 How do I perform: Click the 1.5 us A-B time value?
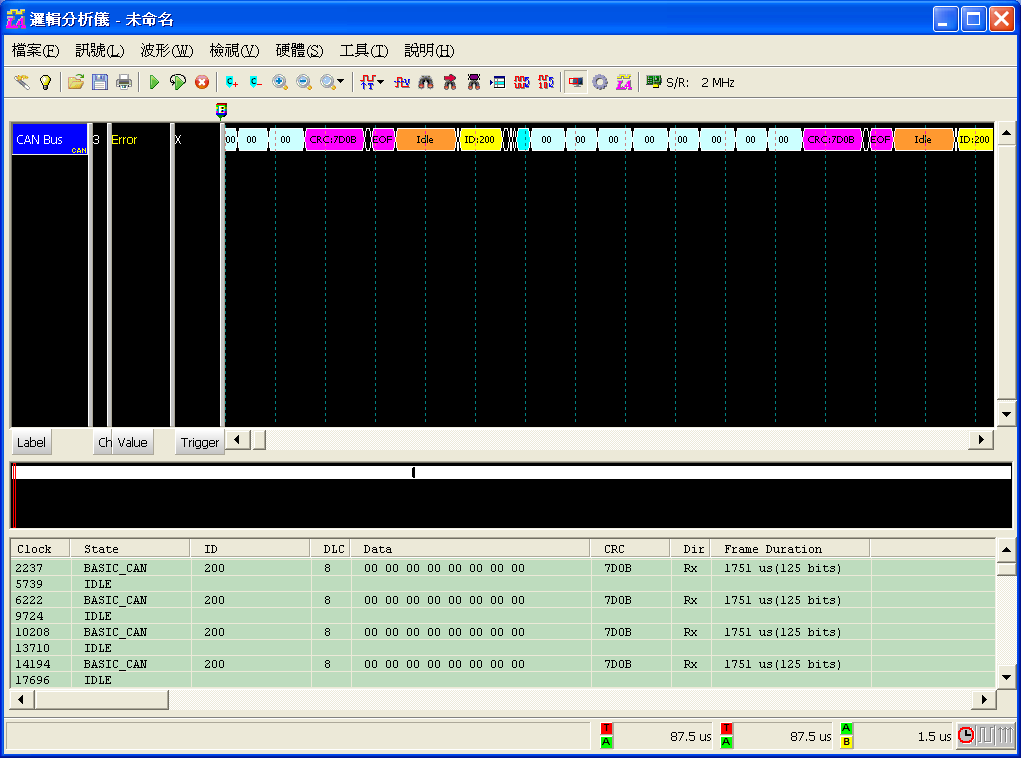pos(934,737)
